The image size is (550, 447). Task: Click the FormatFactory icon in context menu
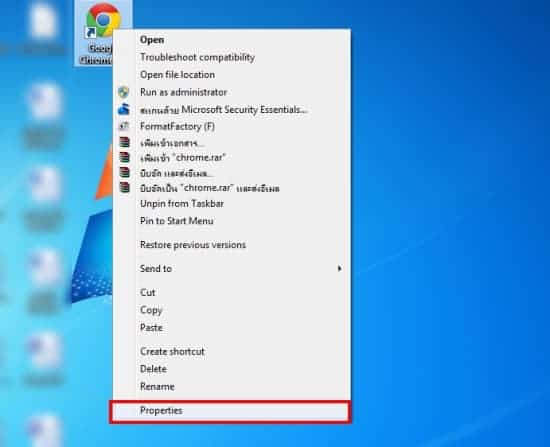coord(123,126)
